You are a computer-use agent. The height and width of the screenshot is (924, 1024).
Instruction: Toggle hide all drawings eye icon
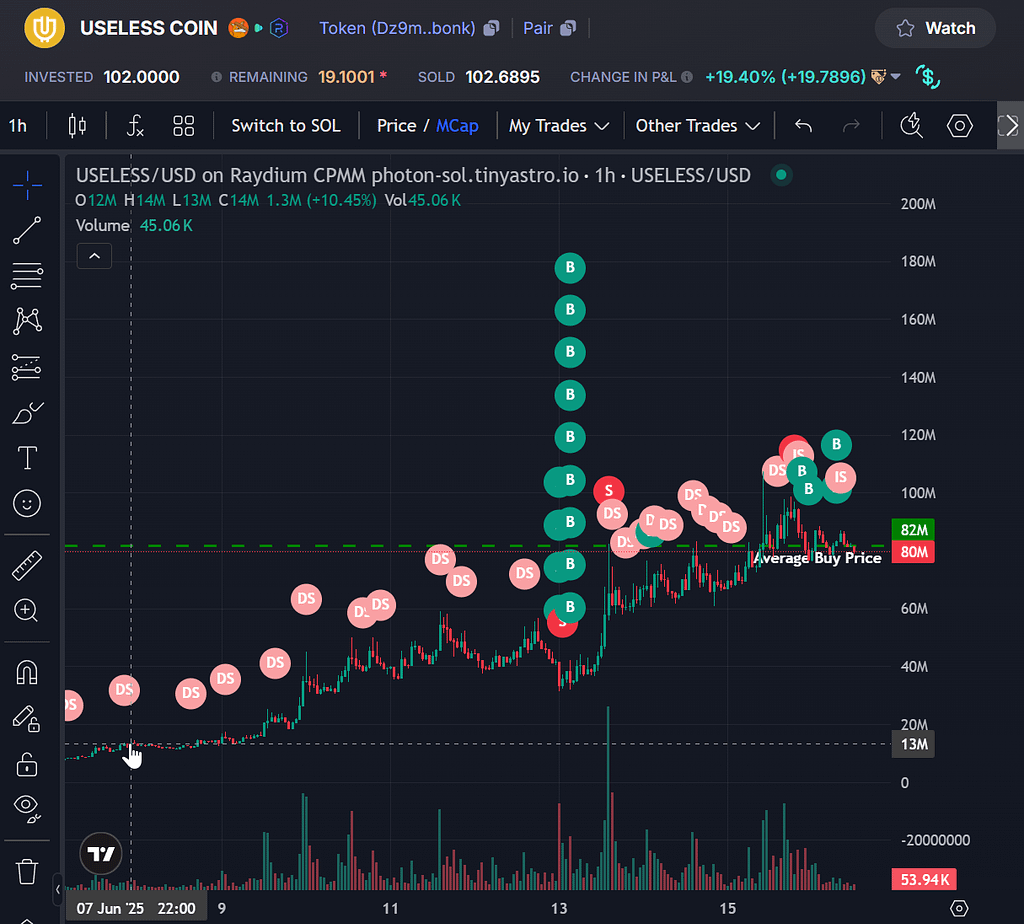pyautogui.click(x=27, y=806)
